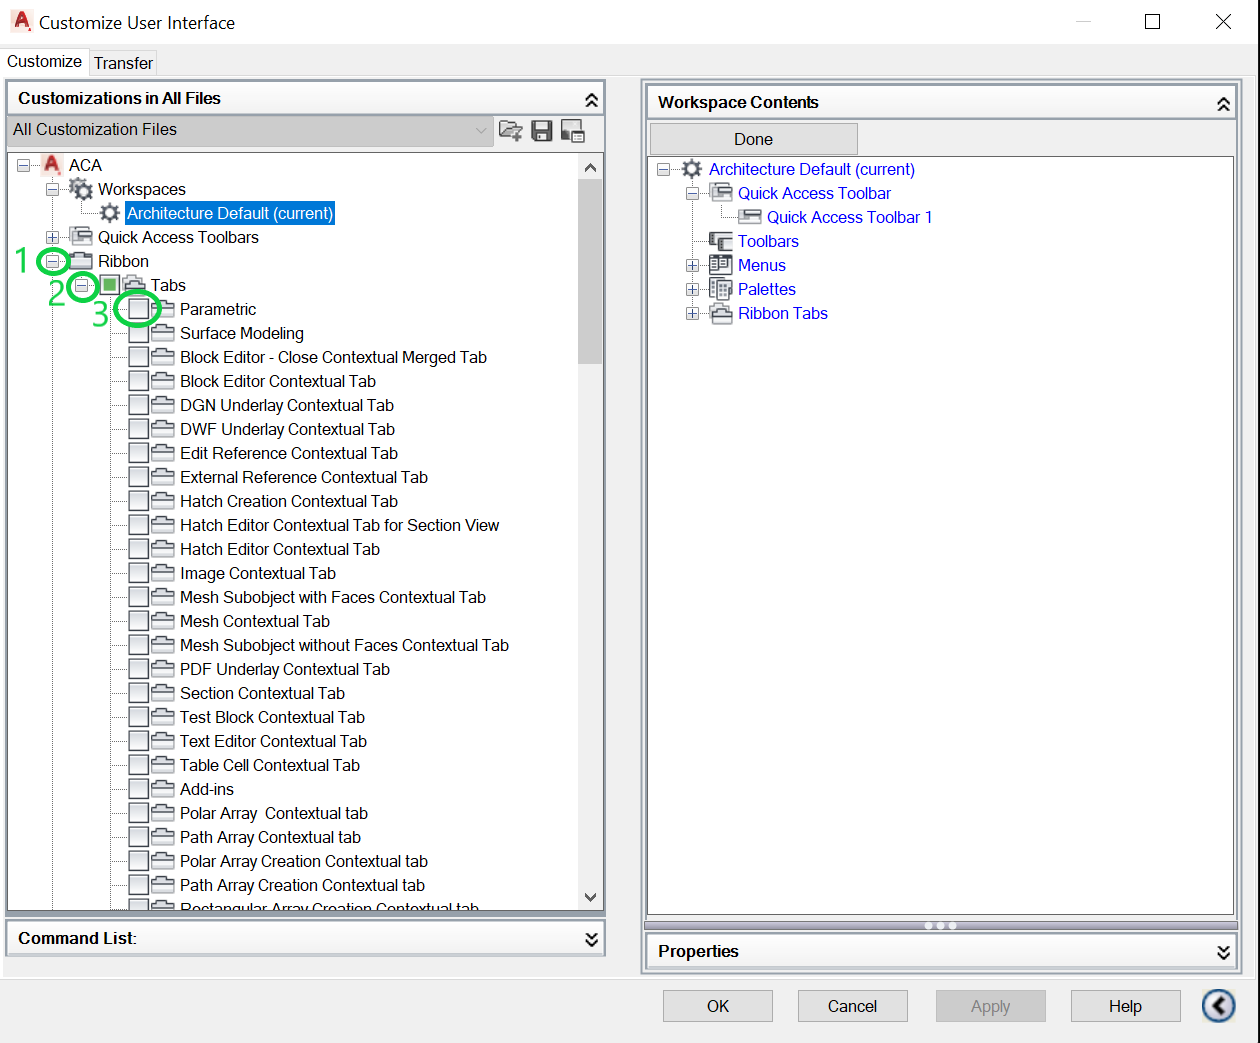Viewport: 1260px width, 1043px height.
Task: Click the Done button
Action: (x=753, y=139)
